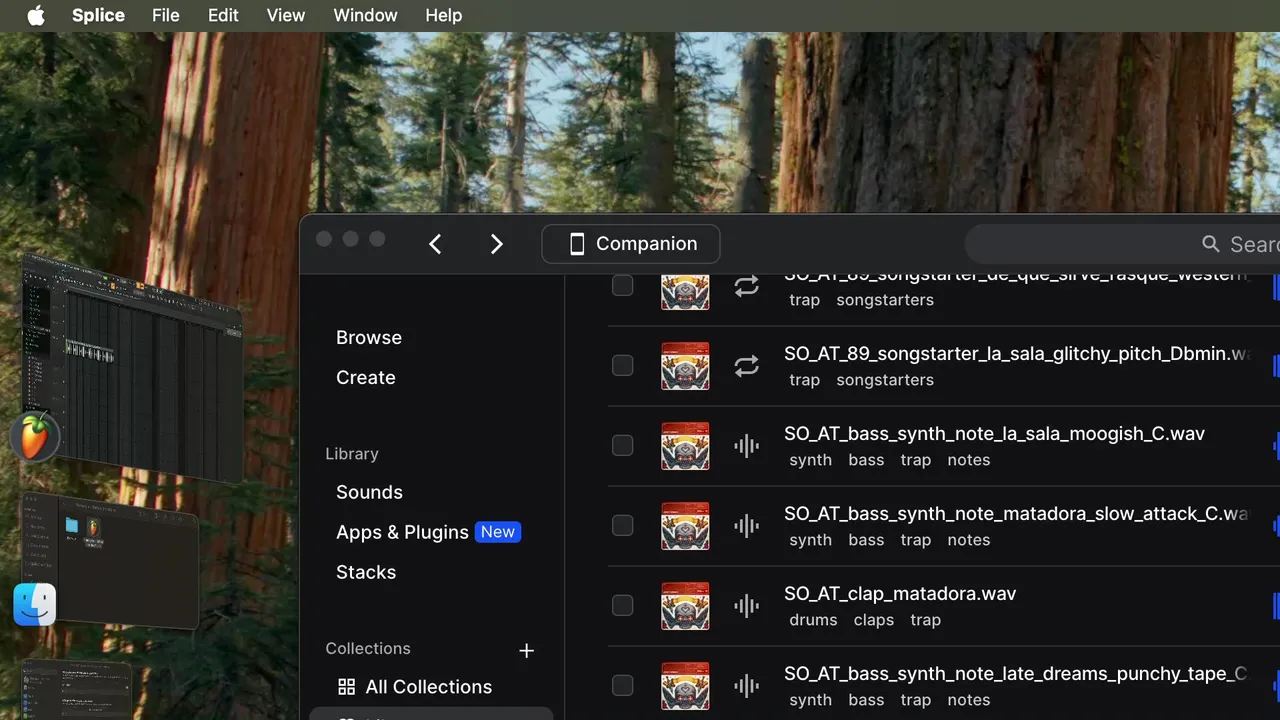
Task: Click loop icon on la_sala_glitchy_pitch row
Action: pos(747,366)
